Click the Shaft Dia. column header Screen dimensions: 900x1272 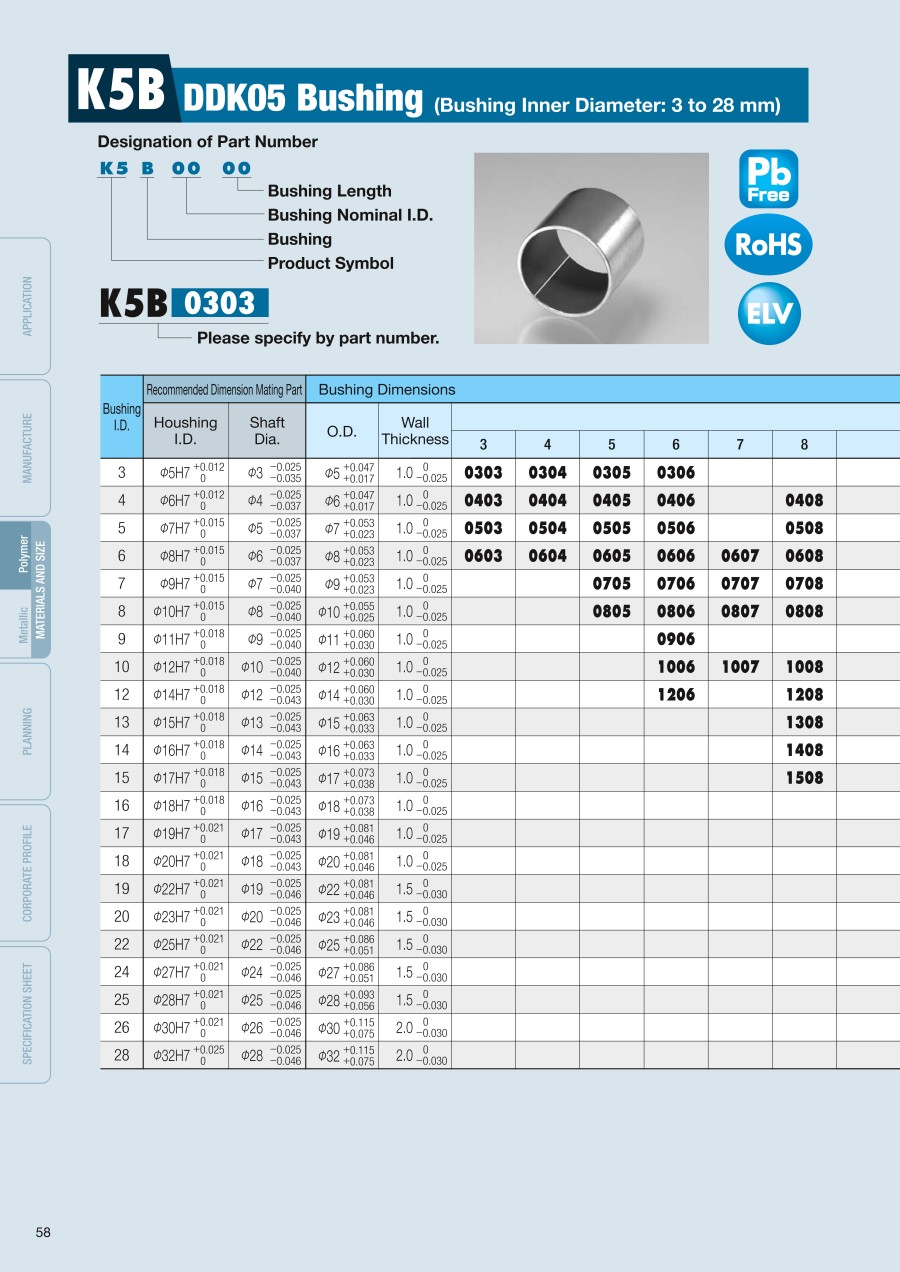tap(267, 431)
